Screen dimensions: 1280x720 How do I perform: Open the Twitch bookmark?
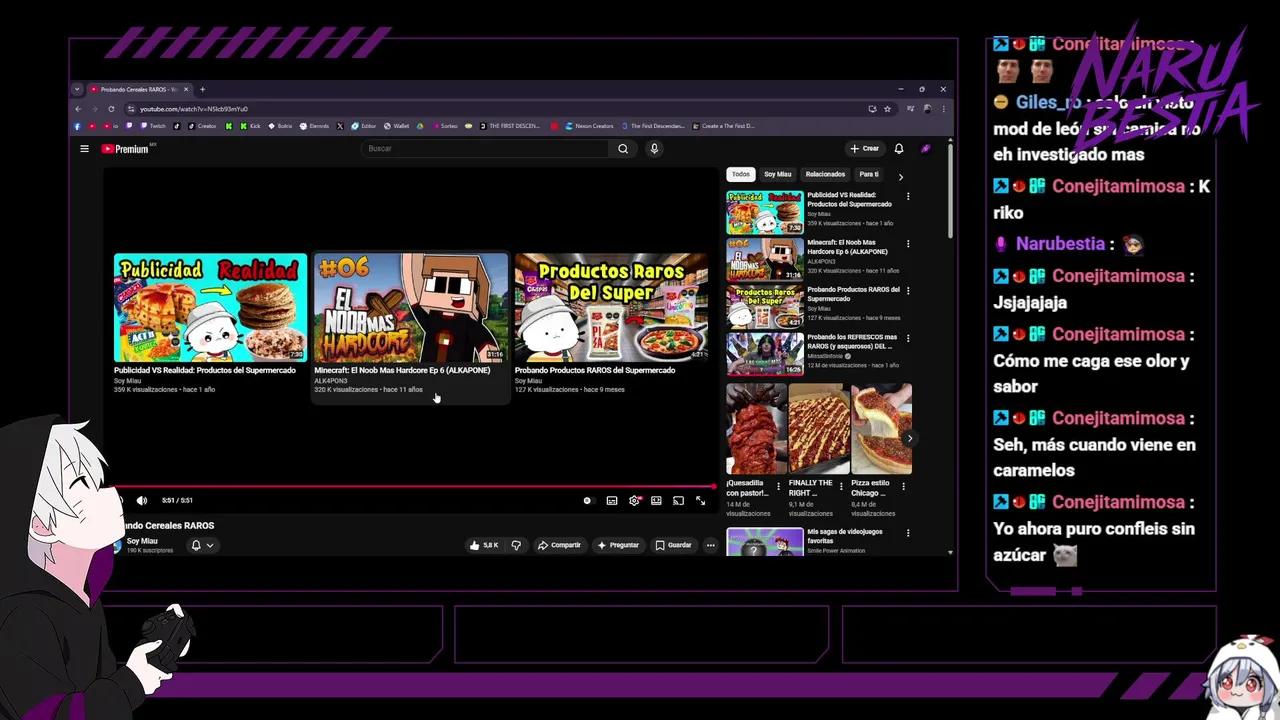click(154, 126)
